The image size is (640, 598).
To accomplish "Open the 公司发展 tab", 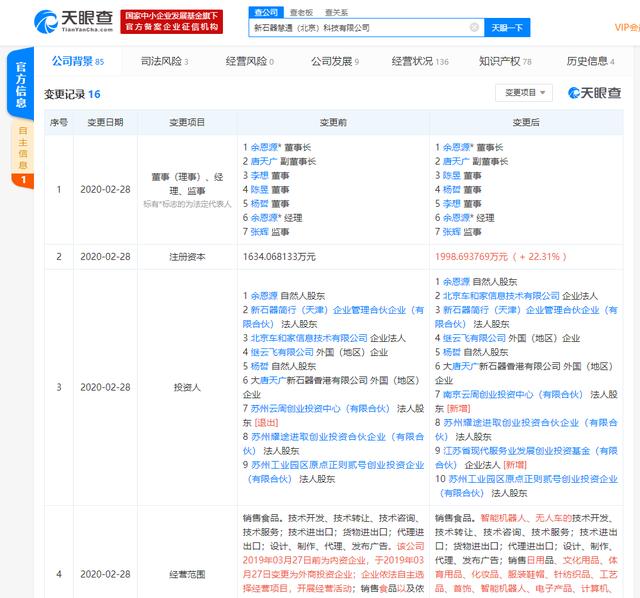I will pos(335,62).
